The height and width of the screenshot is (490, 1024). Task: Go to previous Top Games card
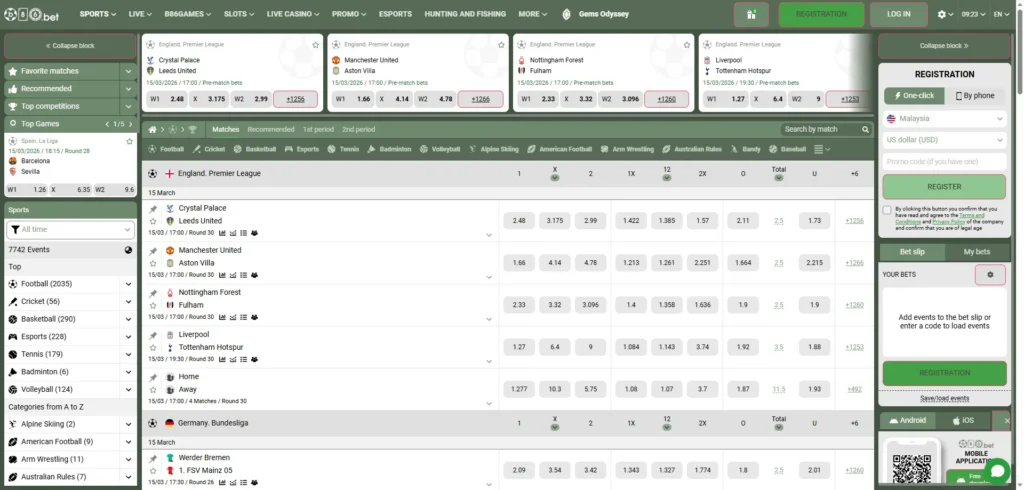point(108,124)
